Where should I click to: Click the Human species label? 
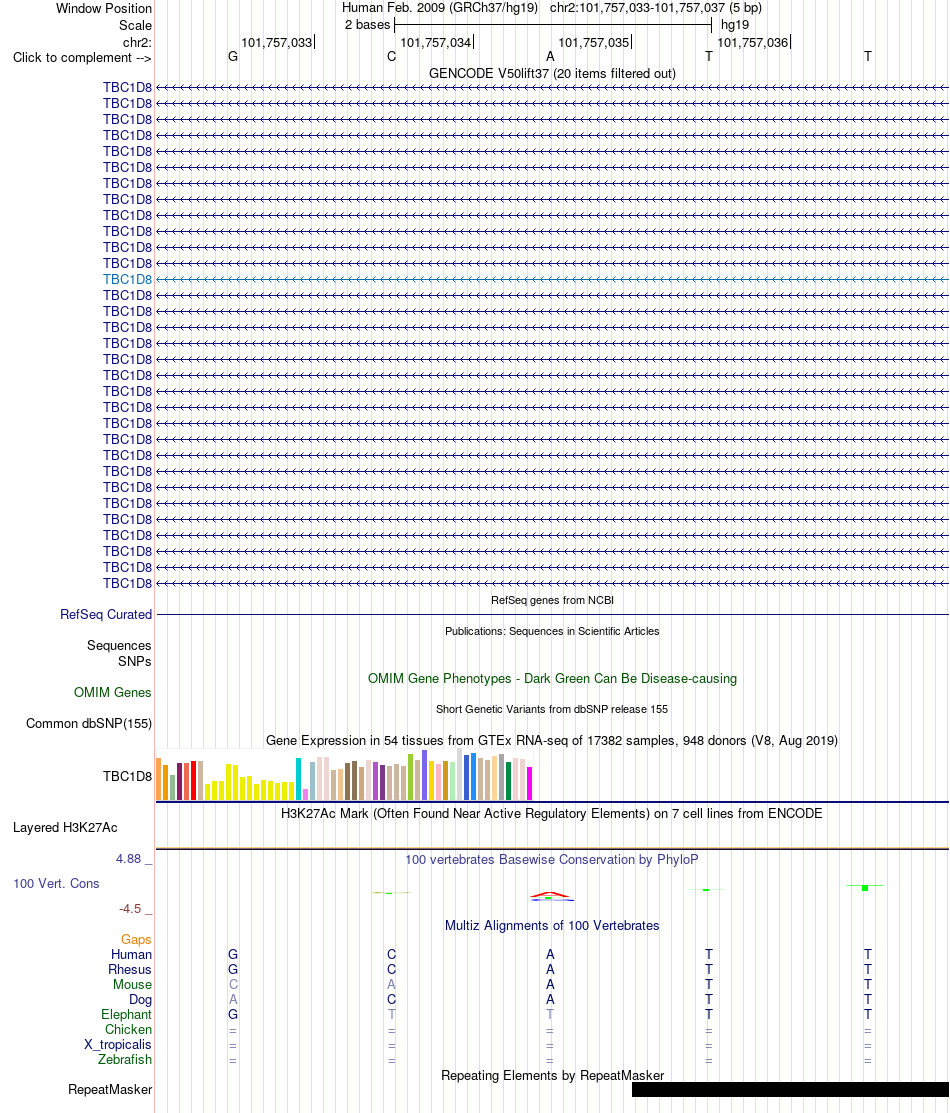(x=131, y=954)
